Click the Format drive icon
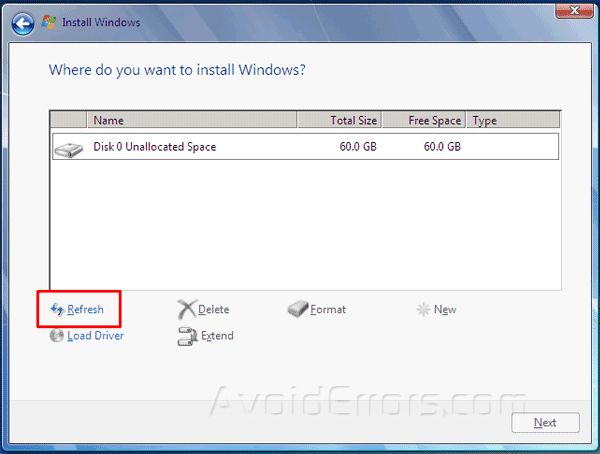This screenshot has height=454, width=600. pyautogui.click(x=298, y=309)
